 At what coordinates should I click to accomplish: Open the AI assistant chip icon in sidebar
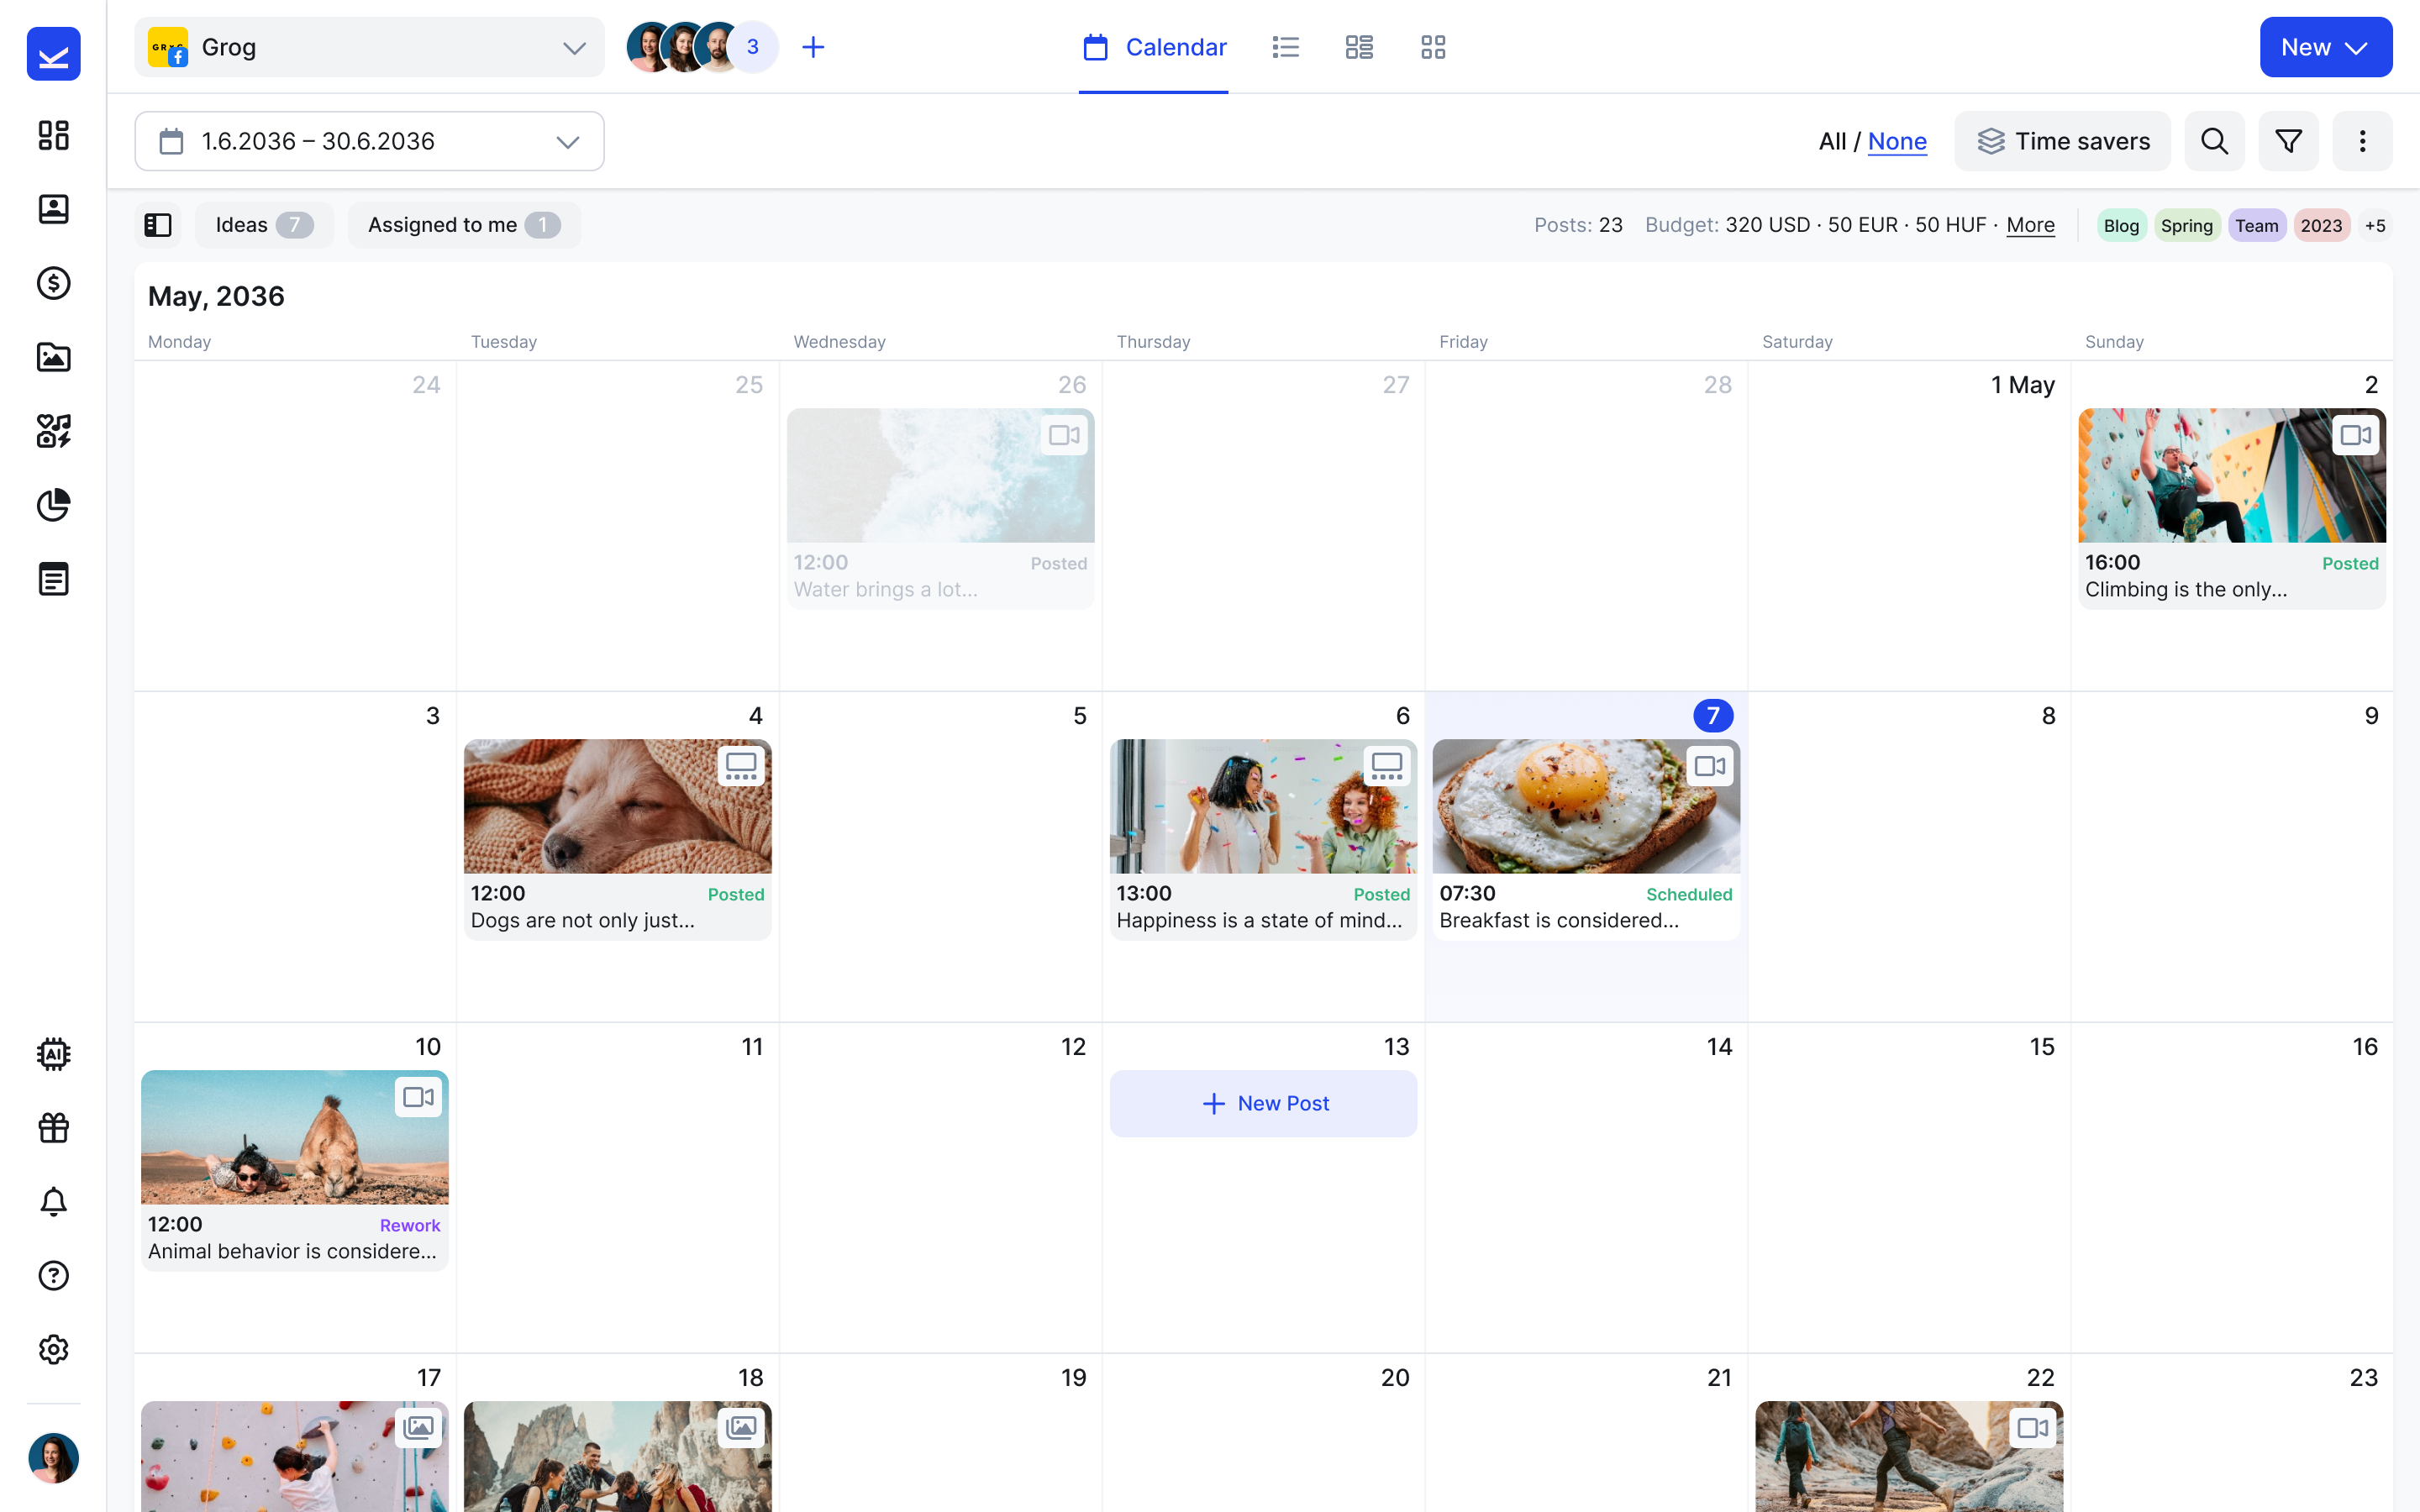[x=53, y=1054]
